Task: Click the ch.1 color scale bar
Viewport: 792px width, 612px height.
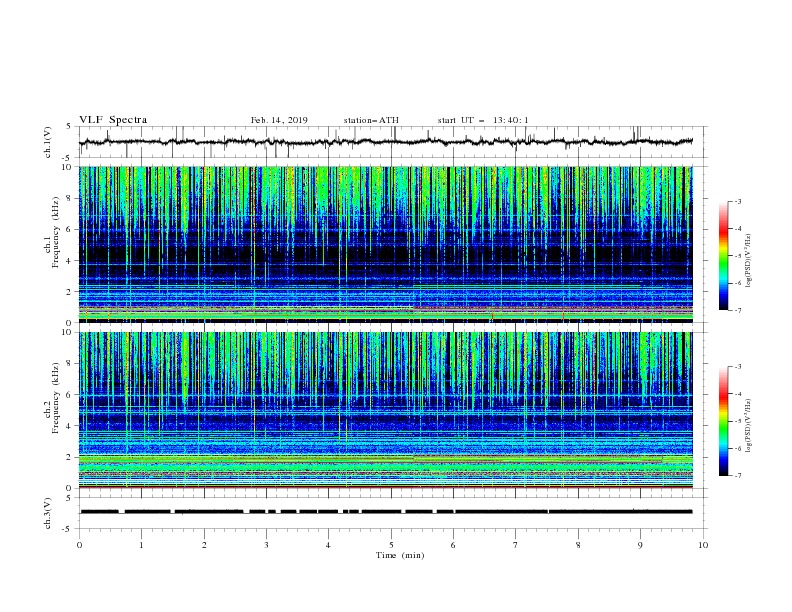Action: pyautogui.click(x=723, y=256)
